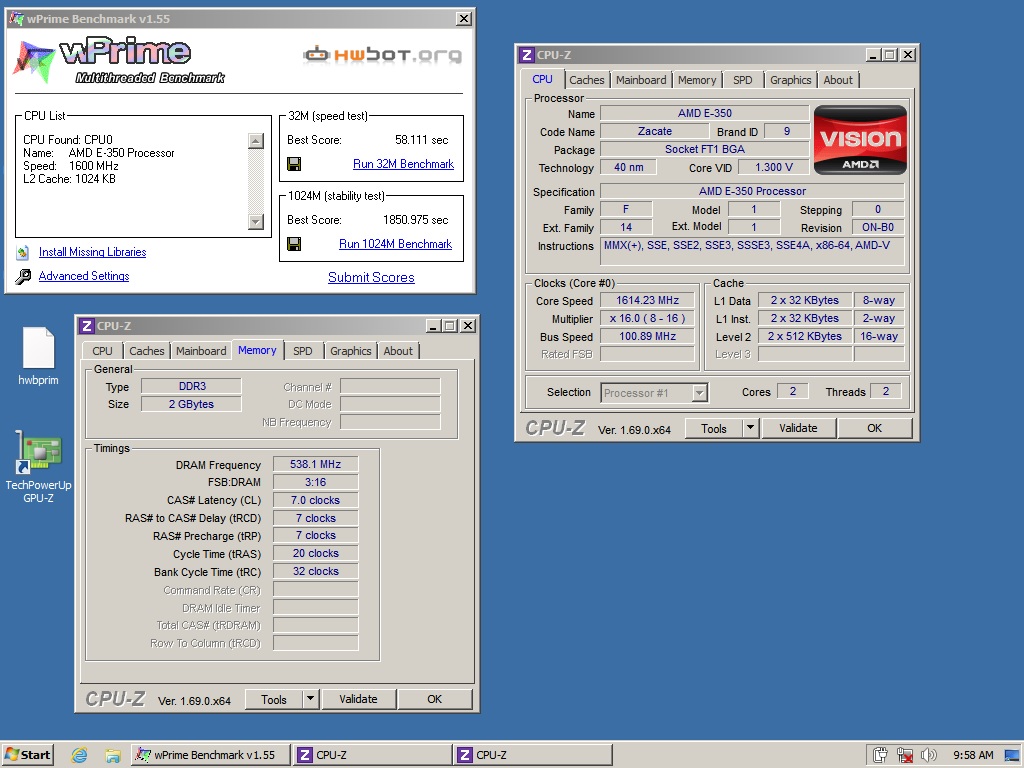Click the save icon for the 32M score
This screenshot has height=768, width=1024.
click(x=294, y=164)
